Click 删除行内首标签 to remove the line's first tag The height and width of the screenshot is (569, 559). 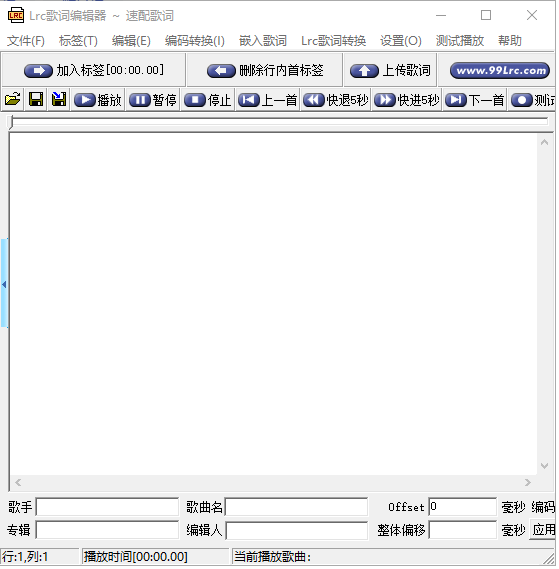tap(265, 70)
